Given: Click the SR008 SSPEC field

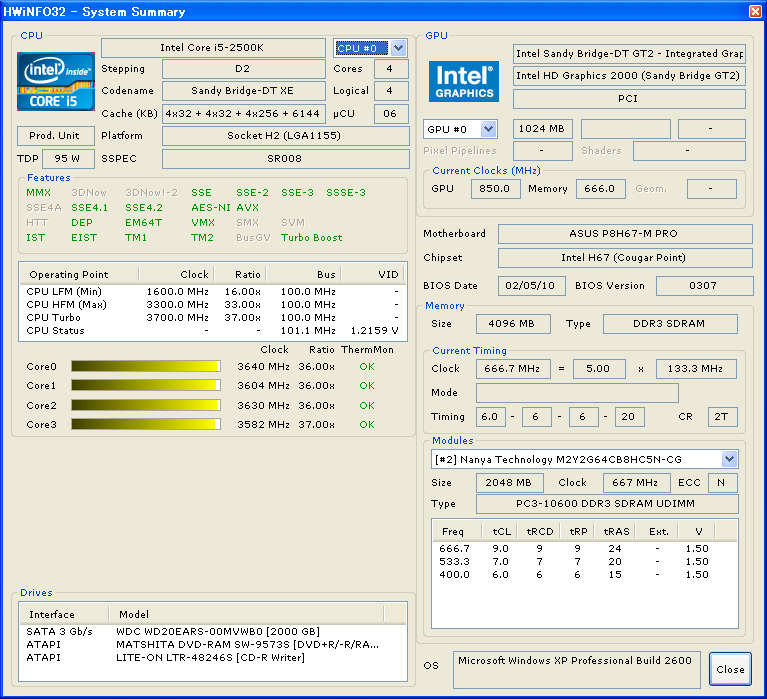Looking at the screenshot, I should pyautogui.click(x=285, y=158).
